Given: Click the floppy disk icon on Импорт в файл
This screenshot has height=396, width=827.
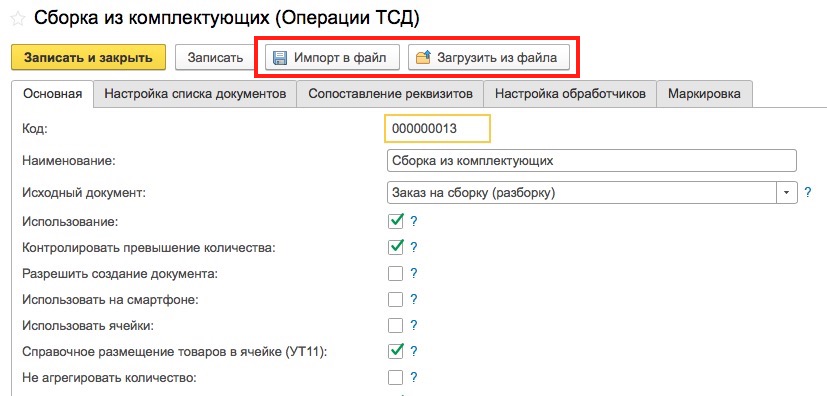Looking at the screenshot, I should [x=280, y=57].
